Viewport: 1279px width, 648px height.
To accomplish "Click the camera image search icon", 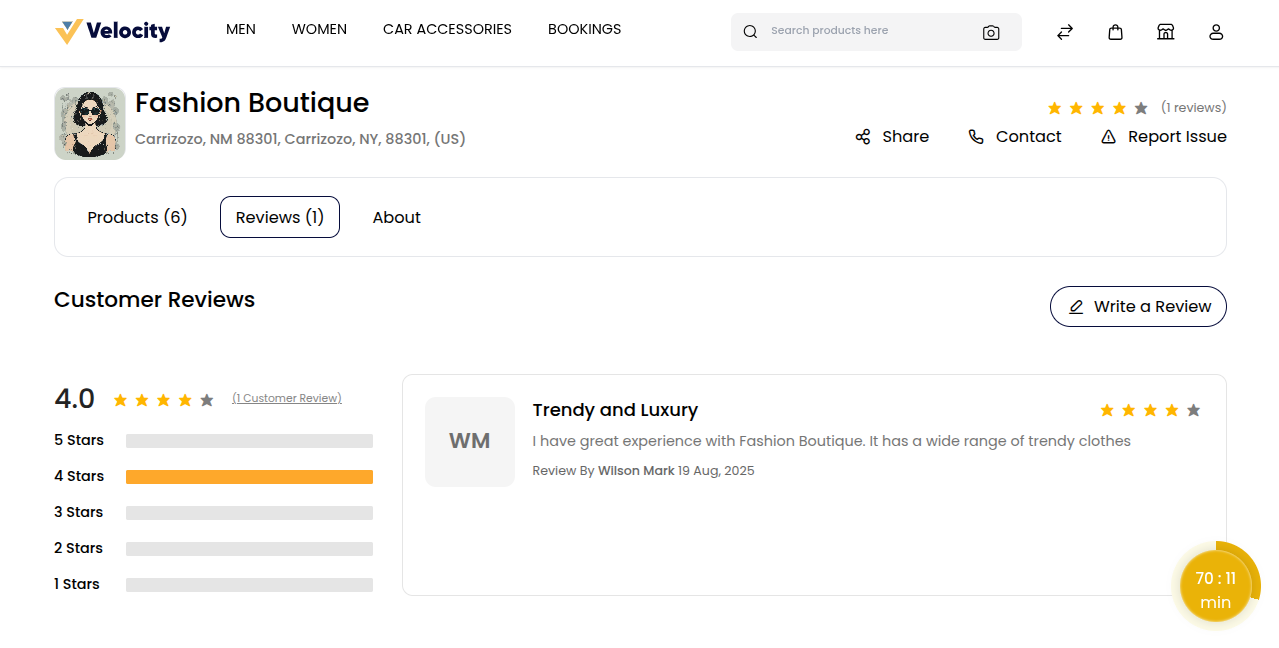I will click(990, 32).
